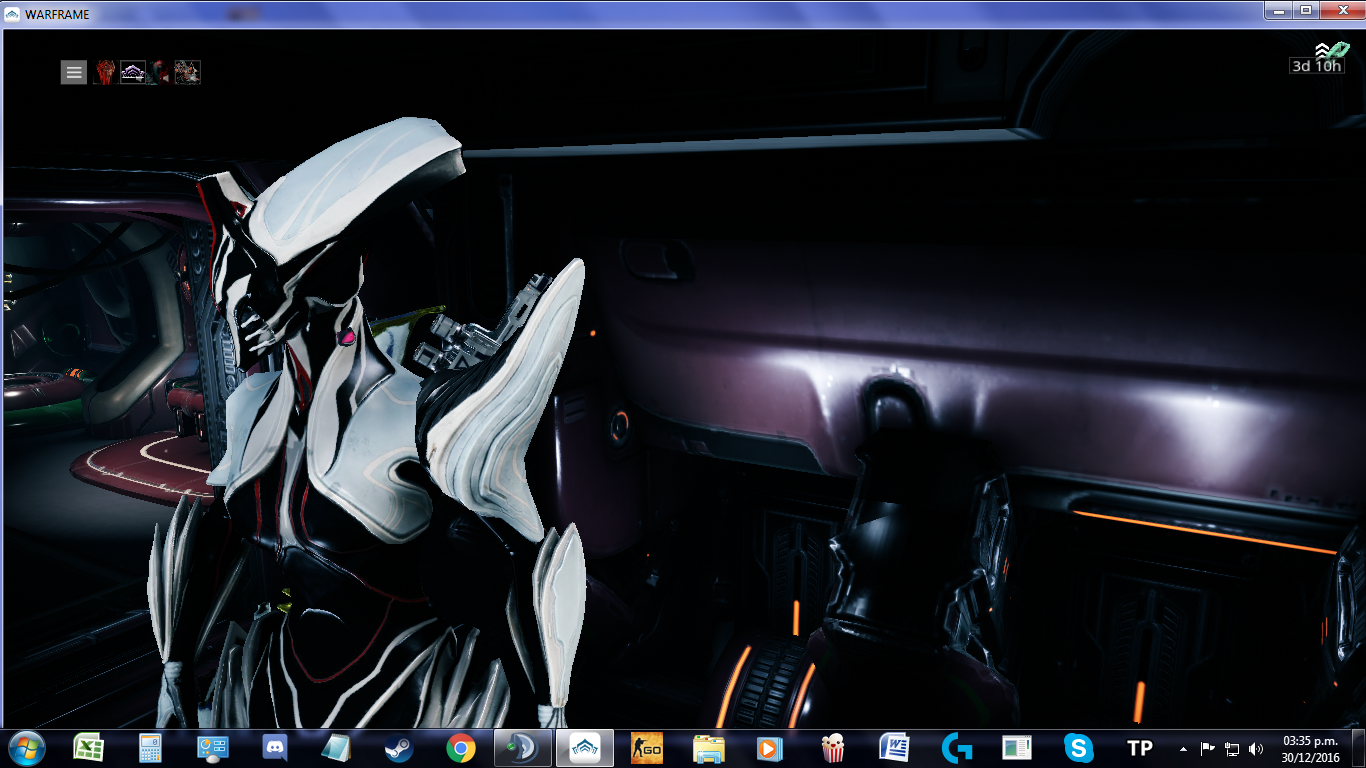This screenshot has width=1366, height=768.
Task: Launch Popcorn Time from the taskbar
Action: coord(832,748)
